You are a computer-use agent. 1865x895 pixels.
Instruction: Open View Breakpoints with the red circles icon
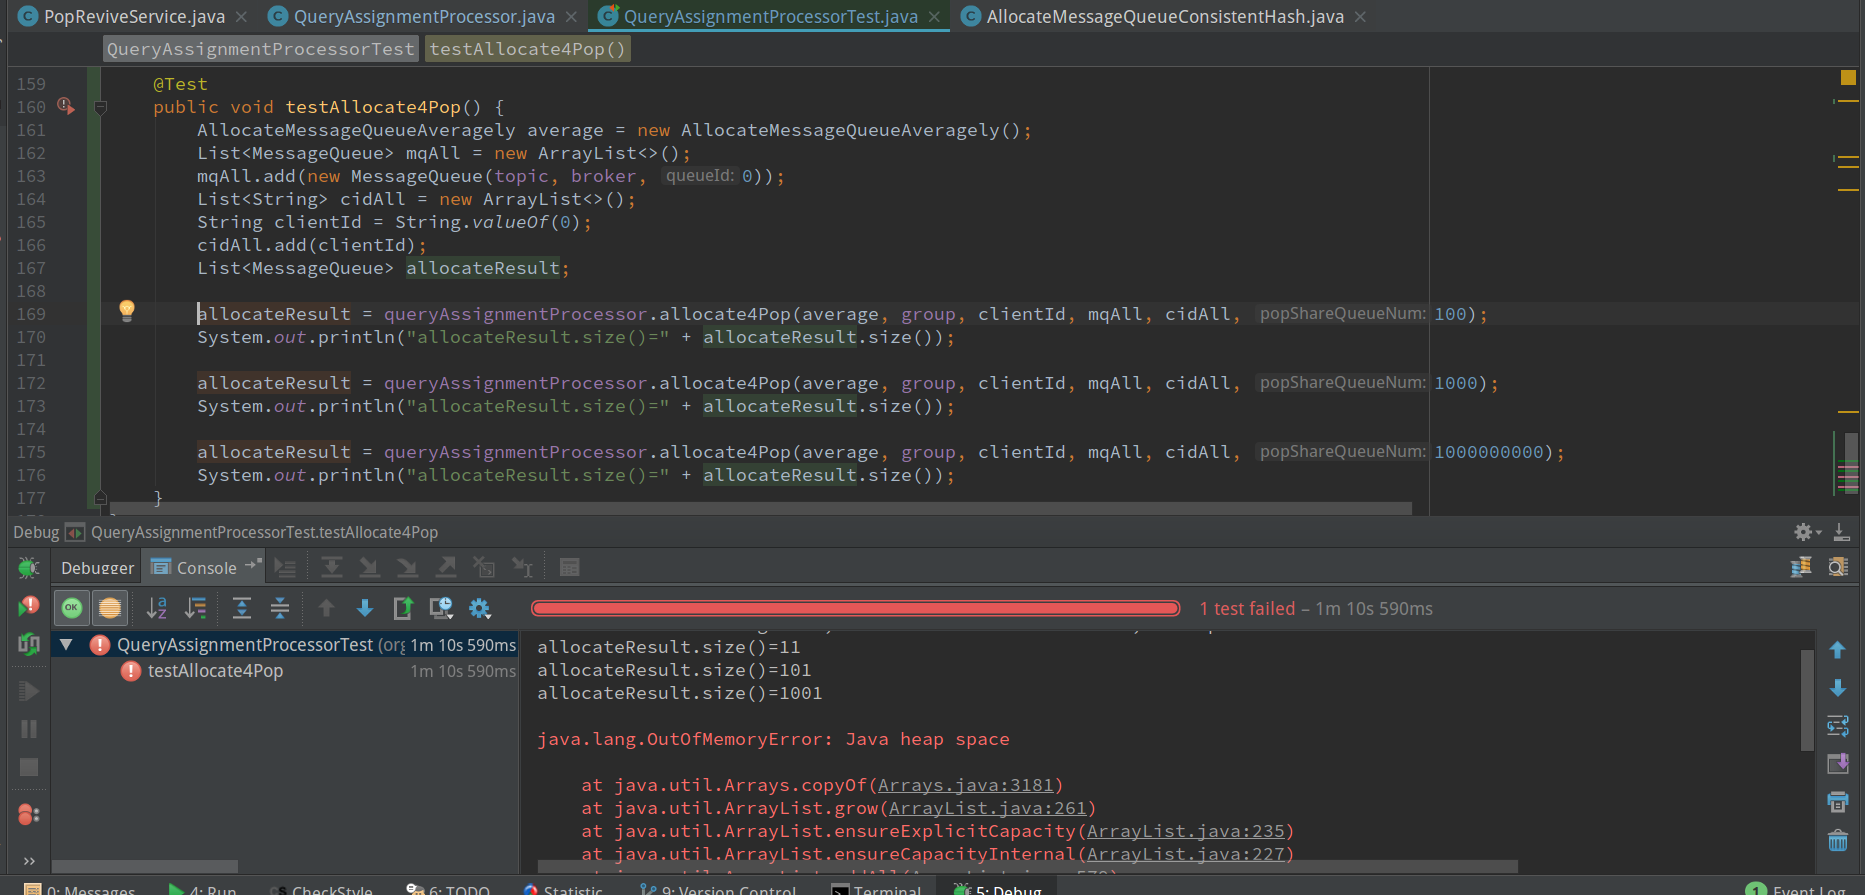[28, 815]
